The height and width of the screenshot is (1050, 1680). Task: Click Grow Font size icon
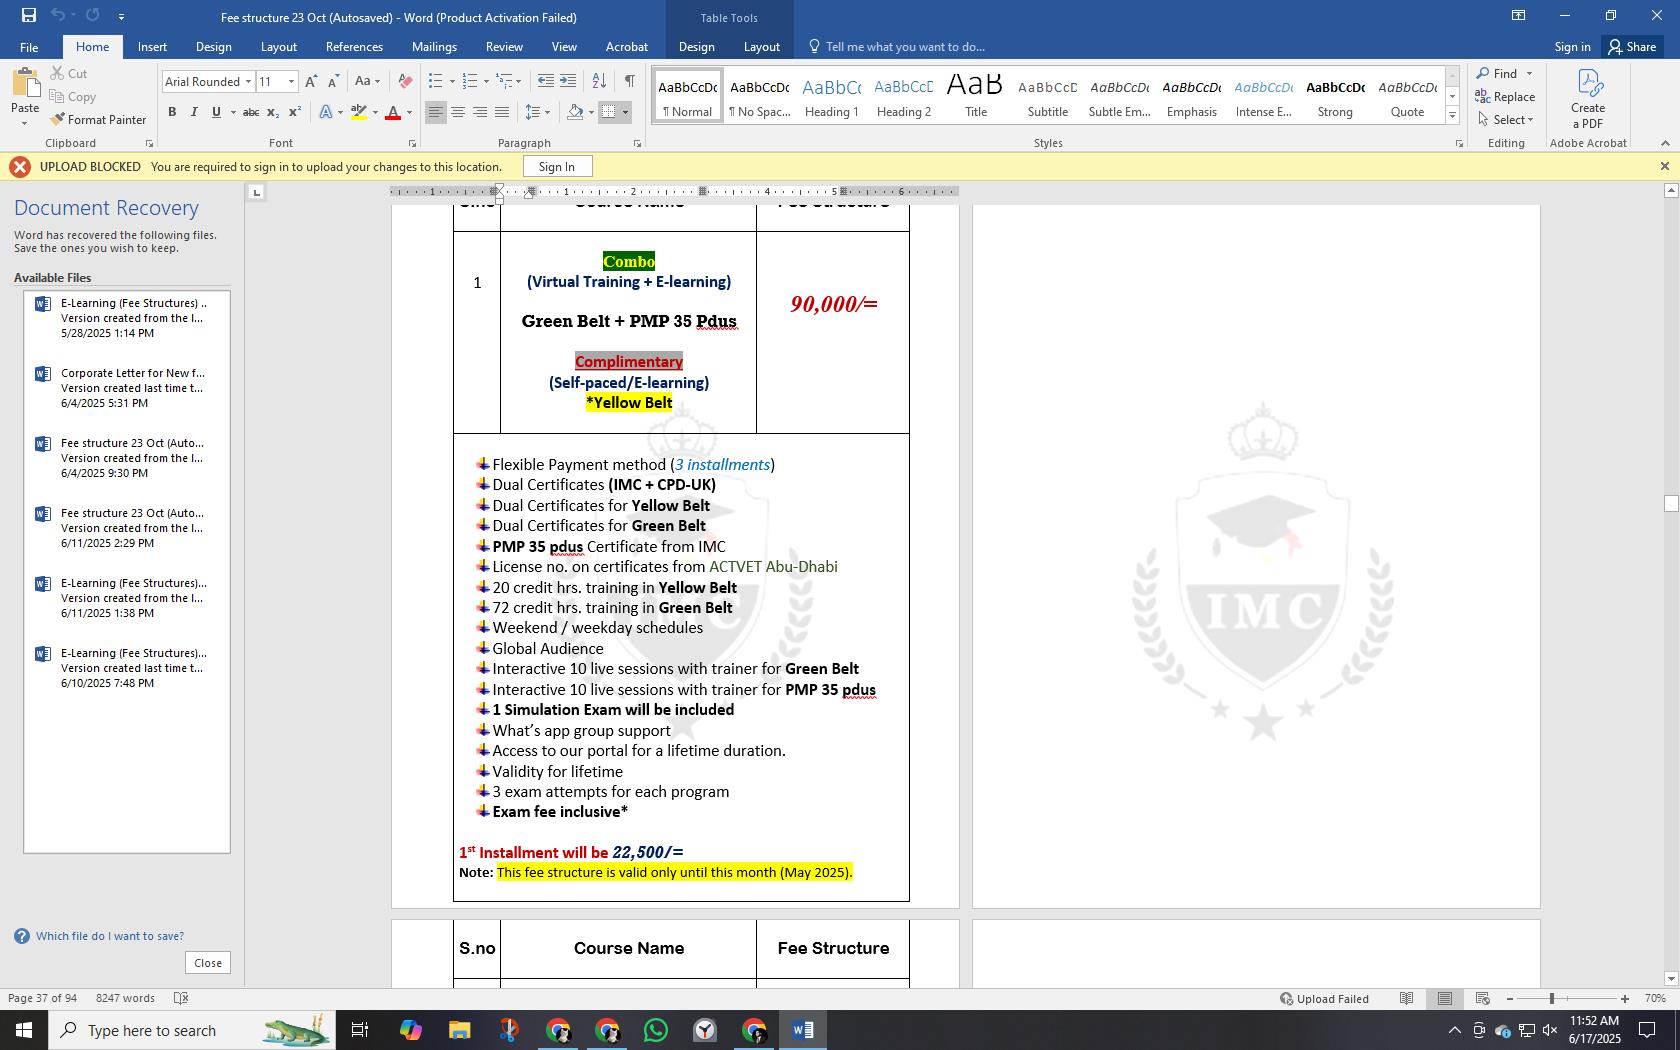pos(311,81)
